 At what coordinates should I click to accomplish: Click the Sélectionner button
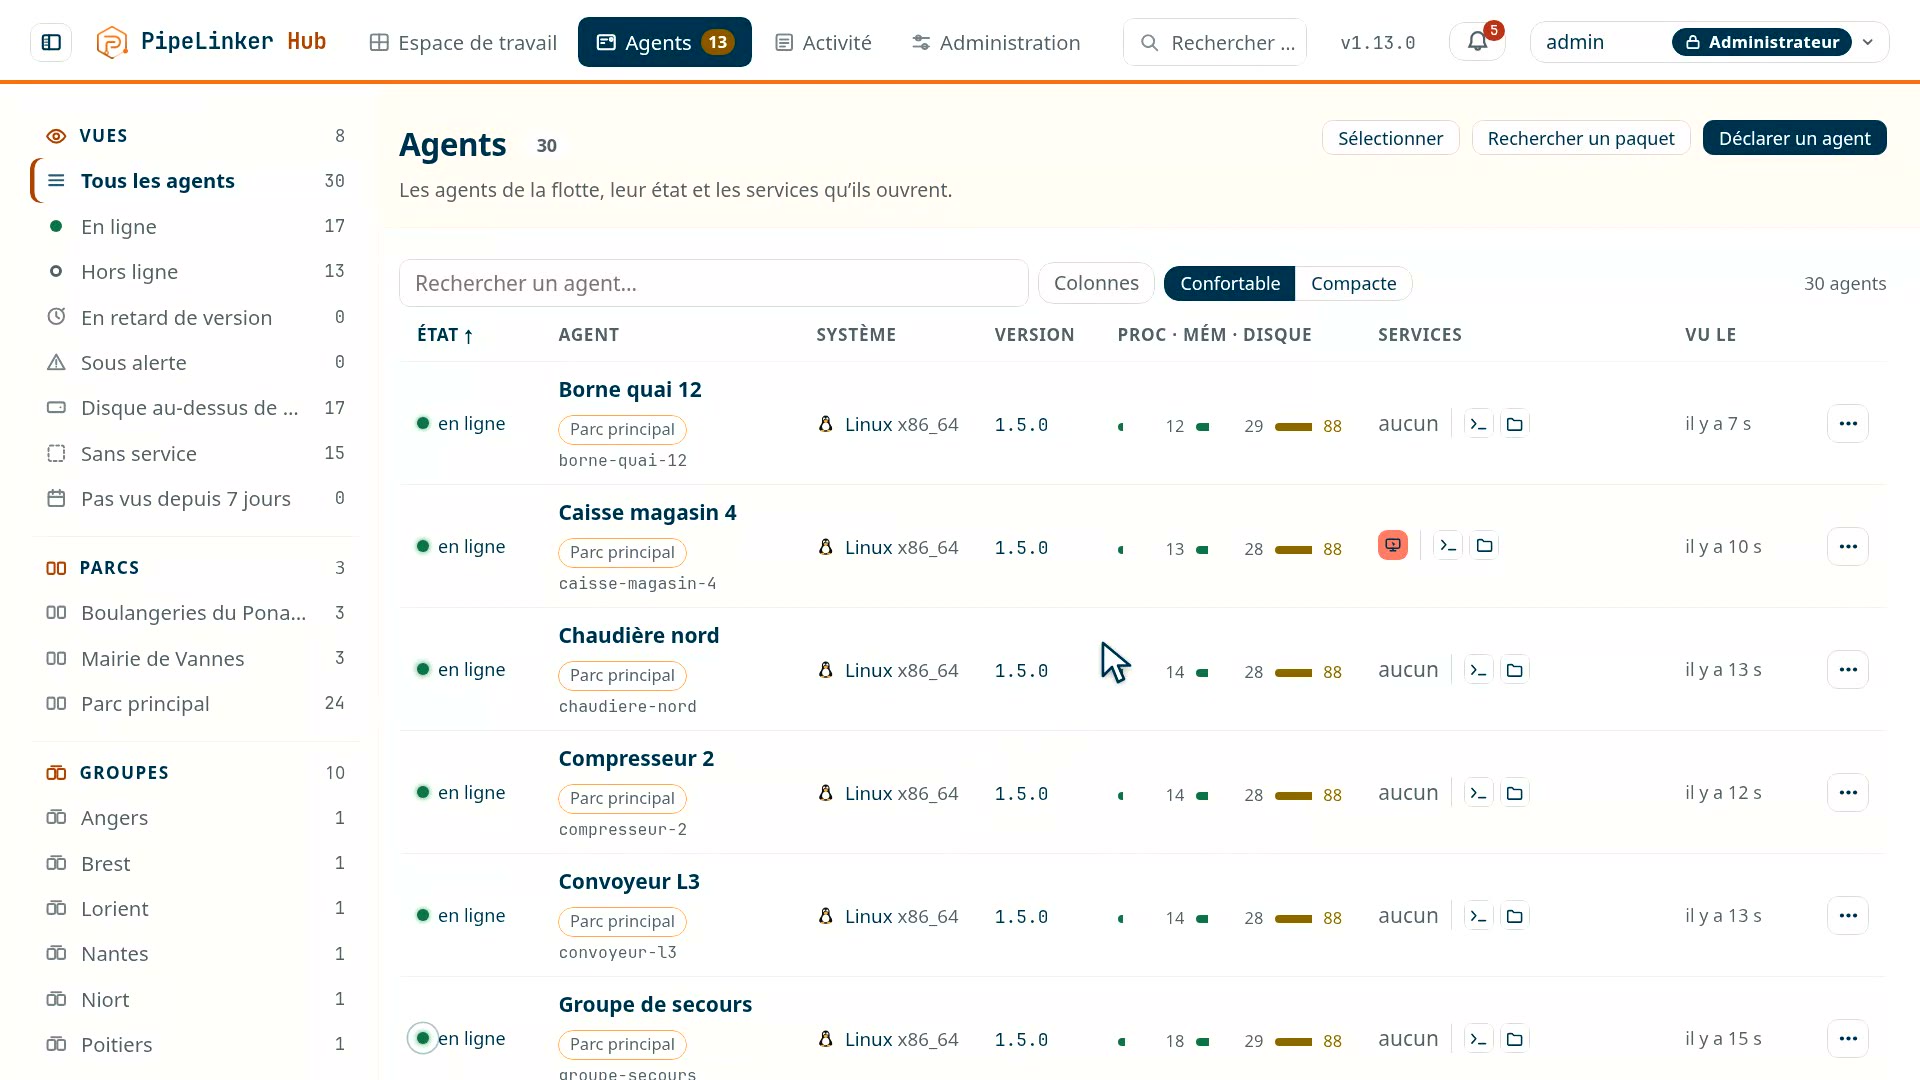point(1390,138)
